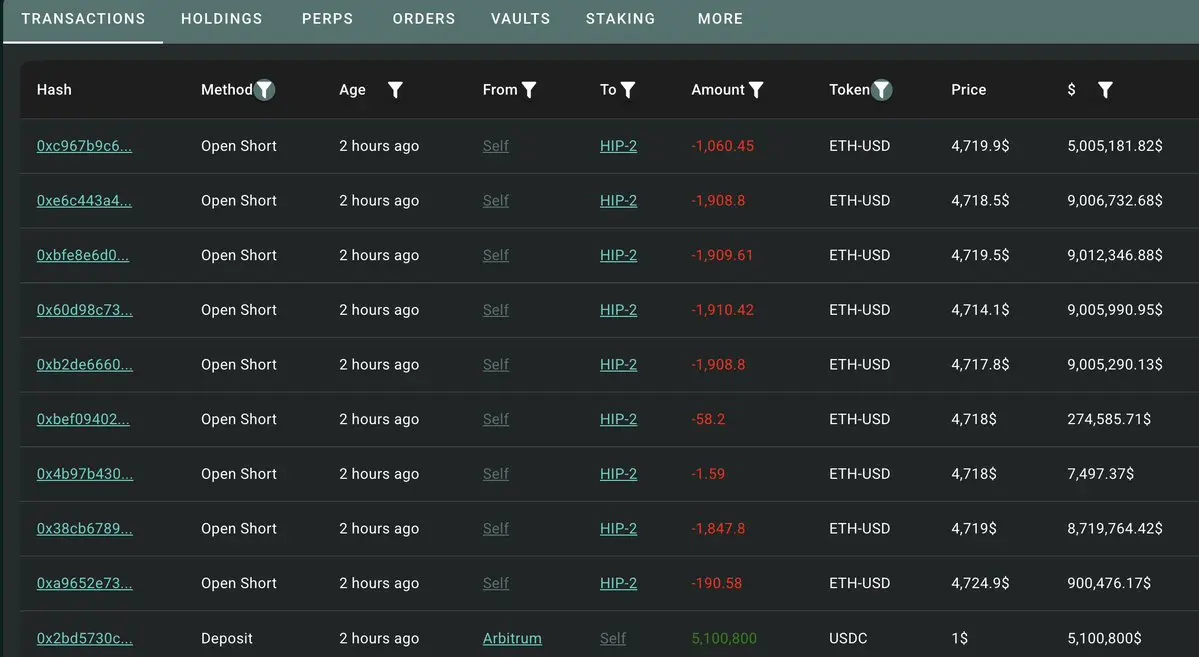This screenshot has height=657, width=1199.
Task: Select value 9,005,990.95$
Action: point(1115,310)
